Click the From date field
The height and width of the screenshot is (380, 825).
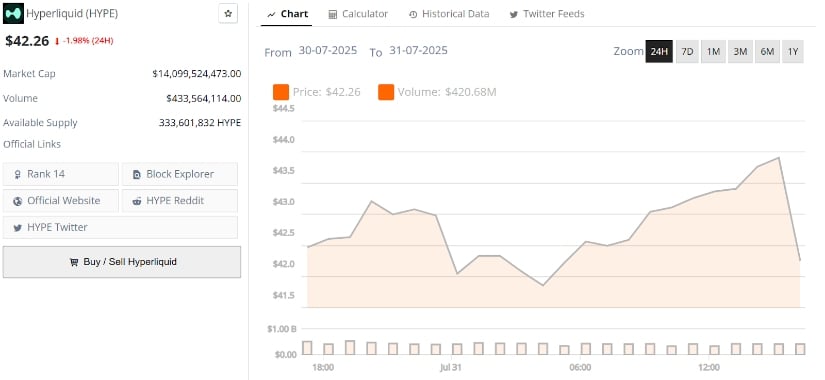coord(328,51)
